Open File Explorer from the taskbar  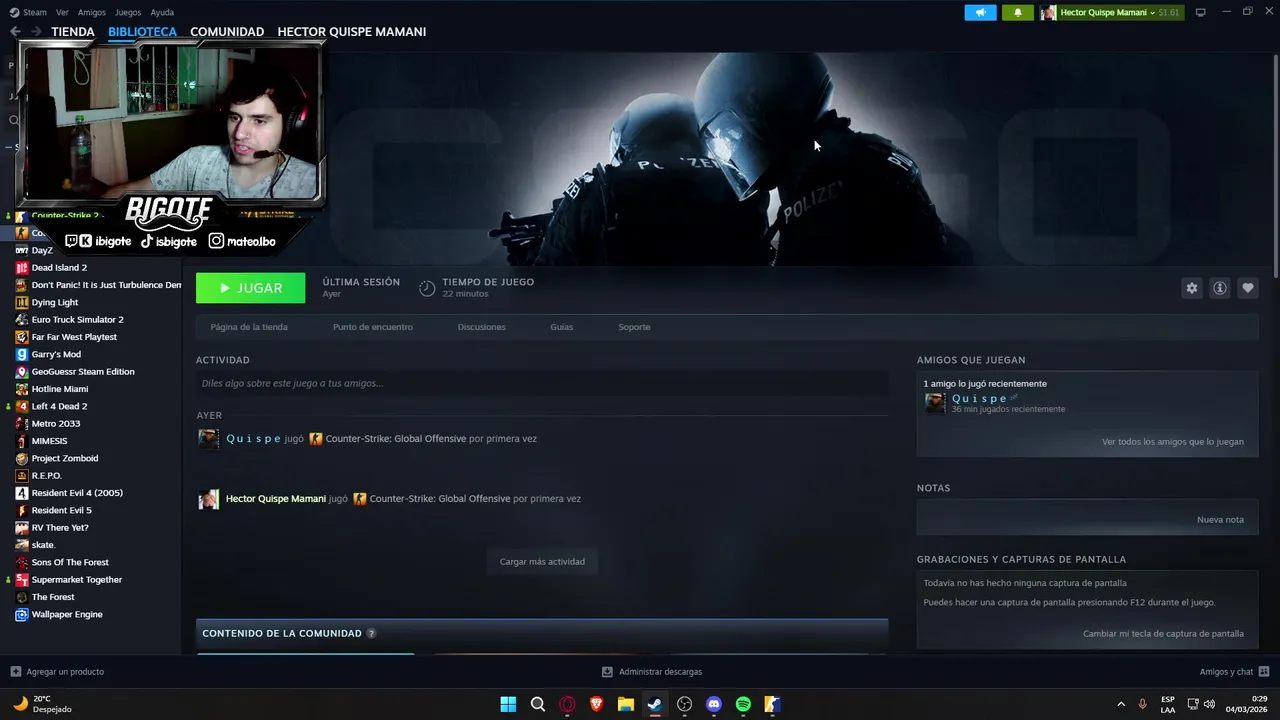(x=626, y=704)
